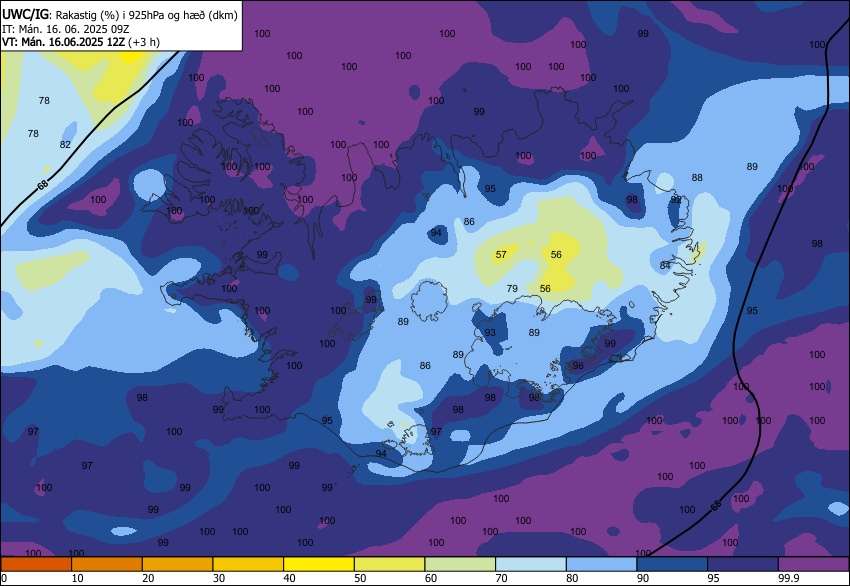Select the 80–90 light blue legend swatch
This screenshot has height=586, width=850.
[x=601, y=564]
